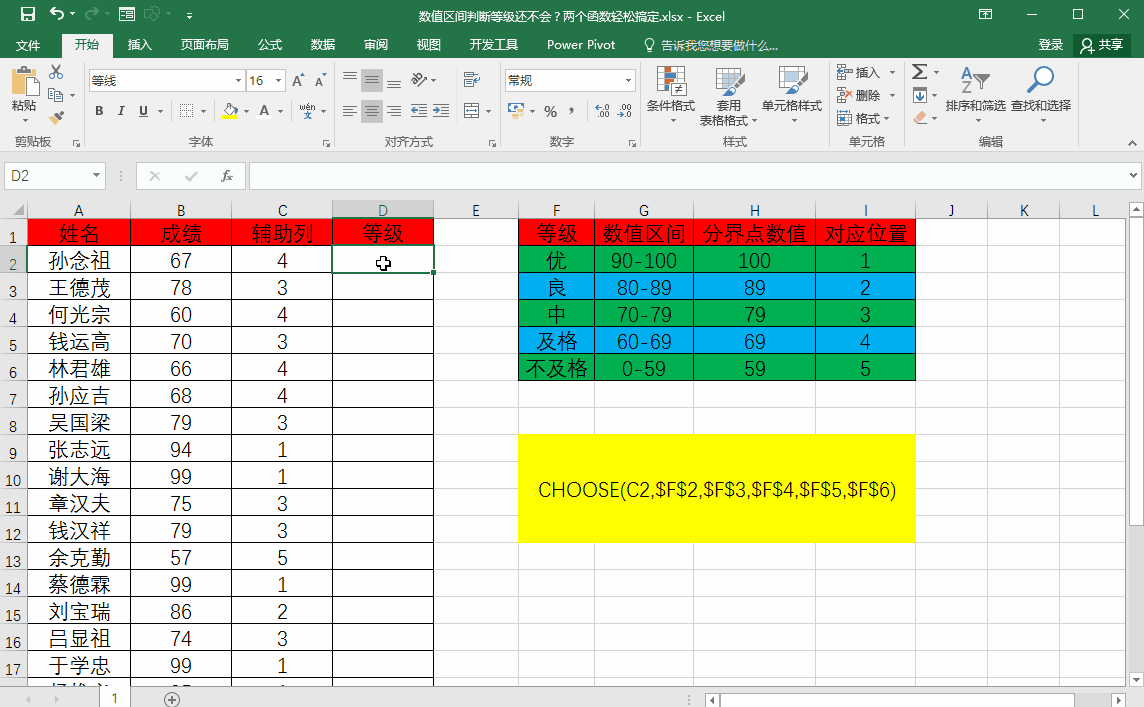Screen dimensions: 1144x707
Task: Click the 格式 format cells button
Action: (864, 118)
